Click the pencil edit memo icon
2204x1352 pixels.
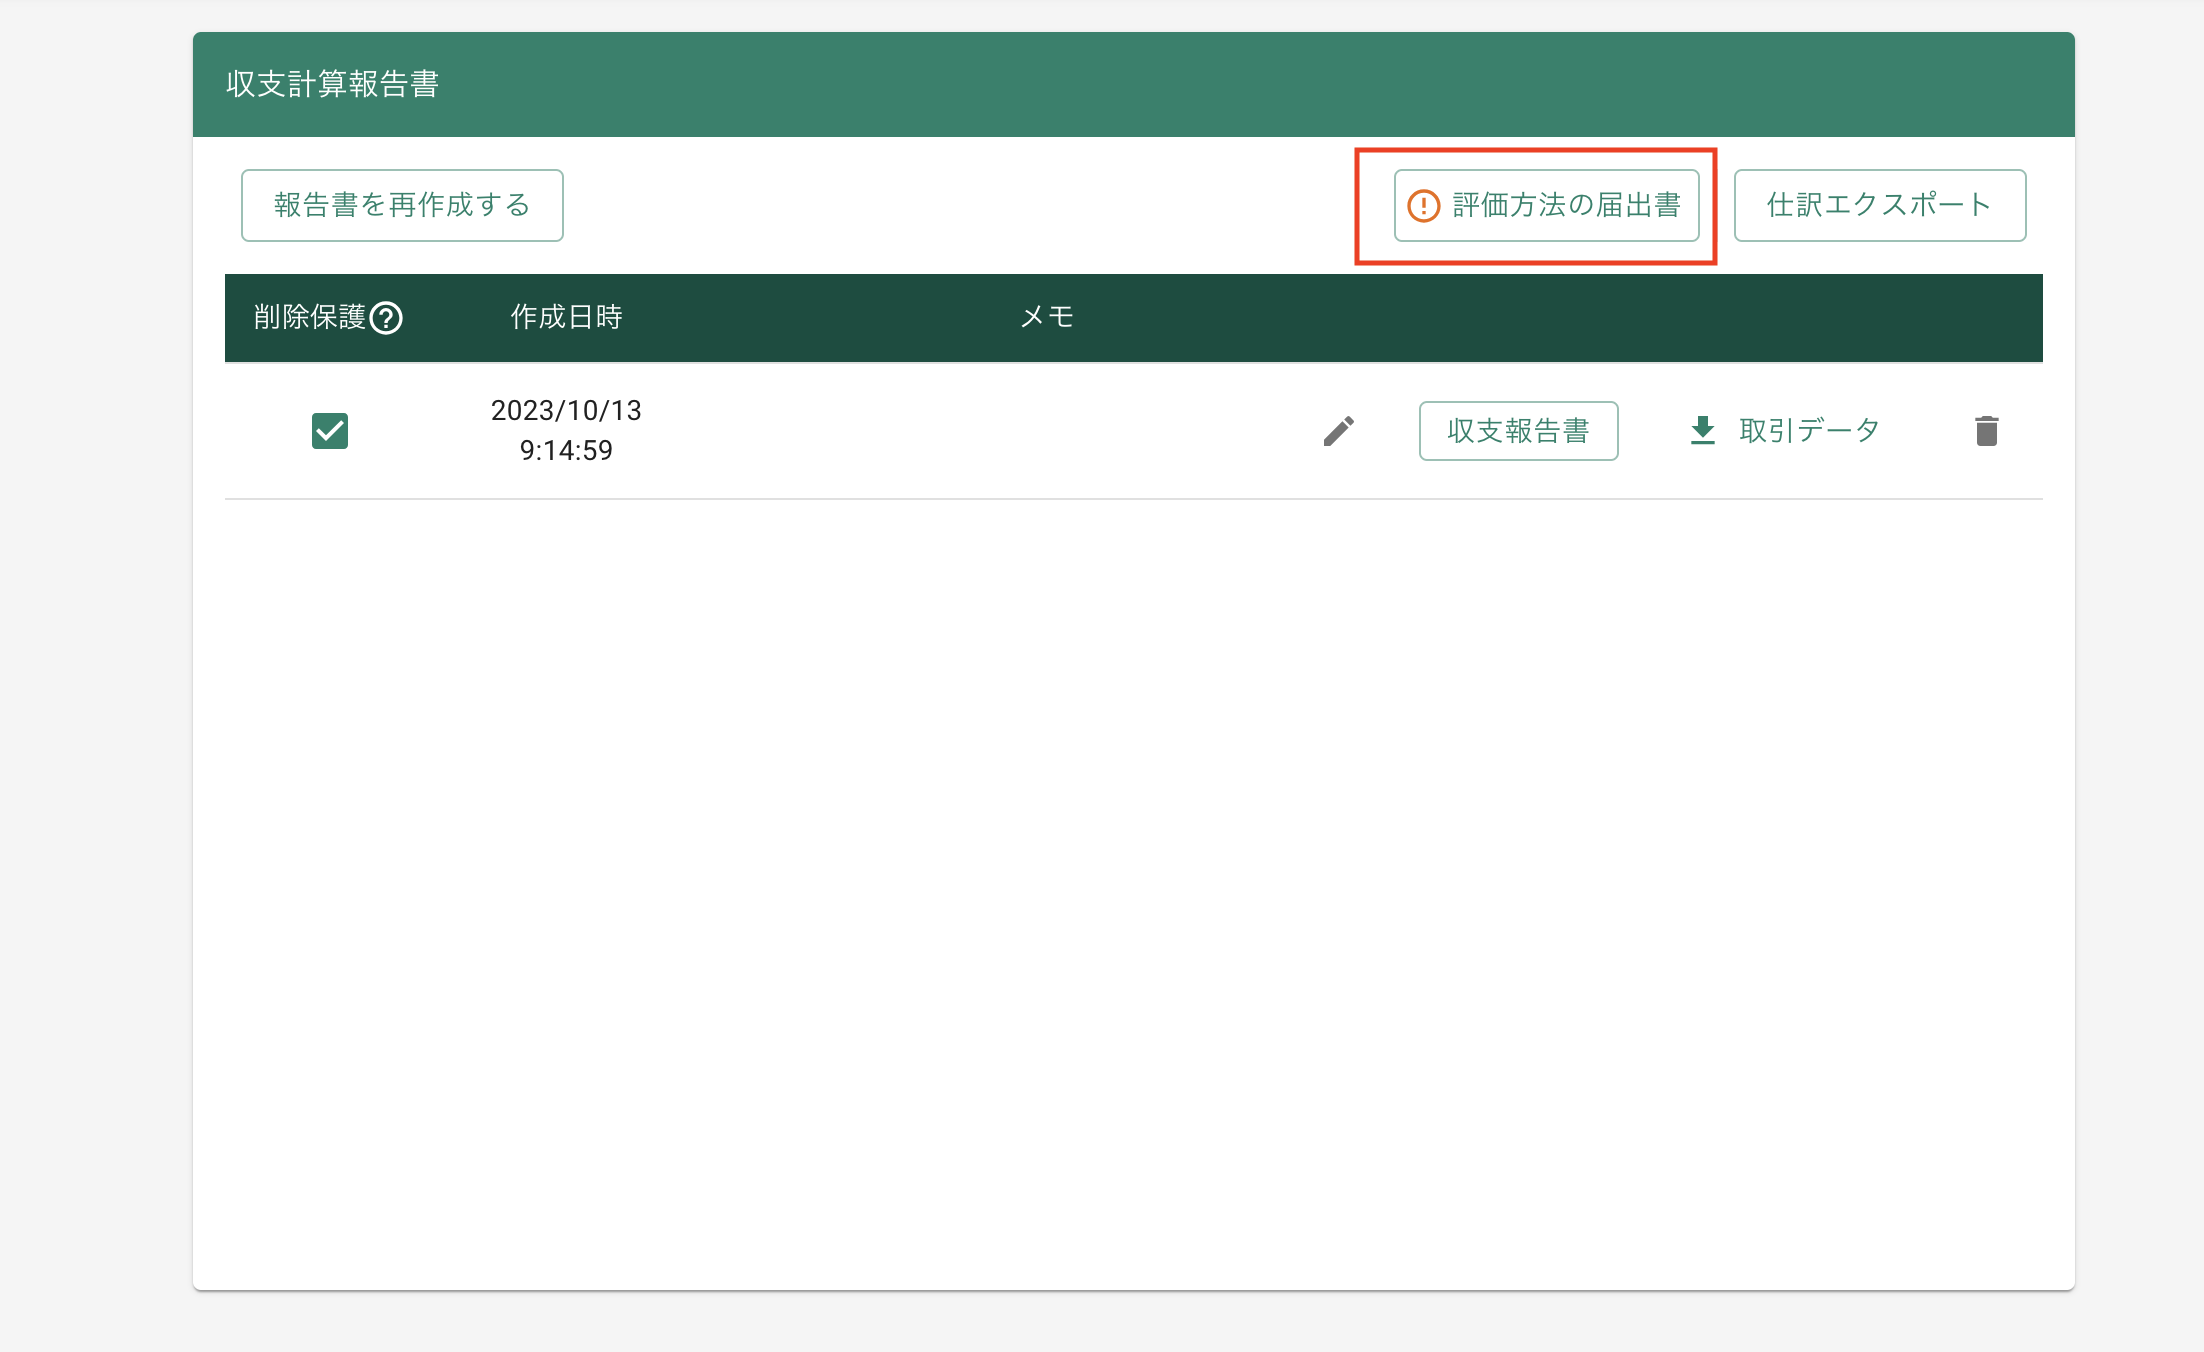pyautogui.click(x=1338, y=431)
